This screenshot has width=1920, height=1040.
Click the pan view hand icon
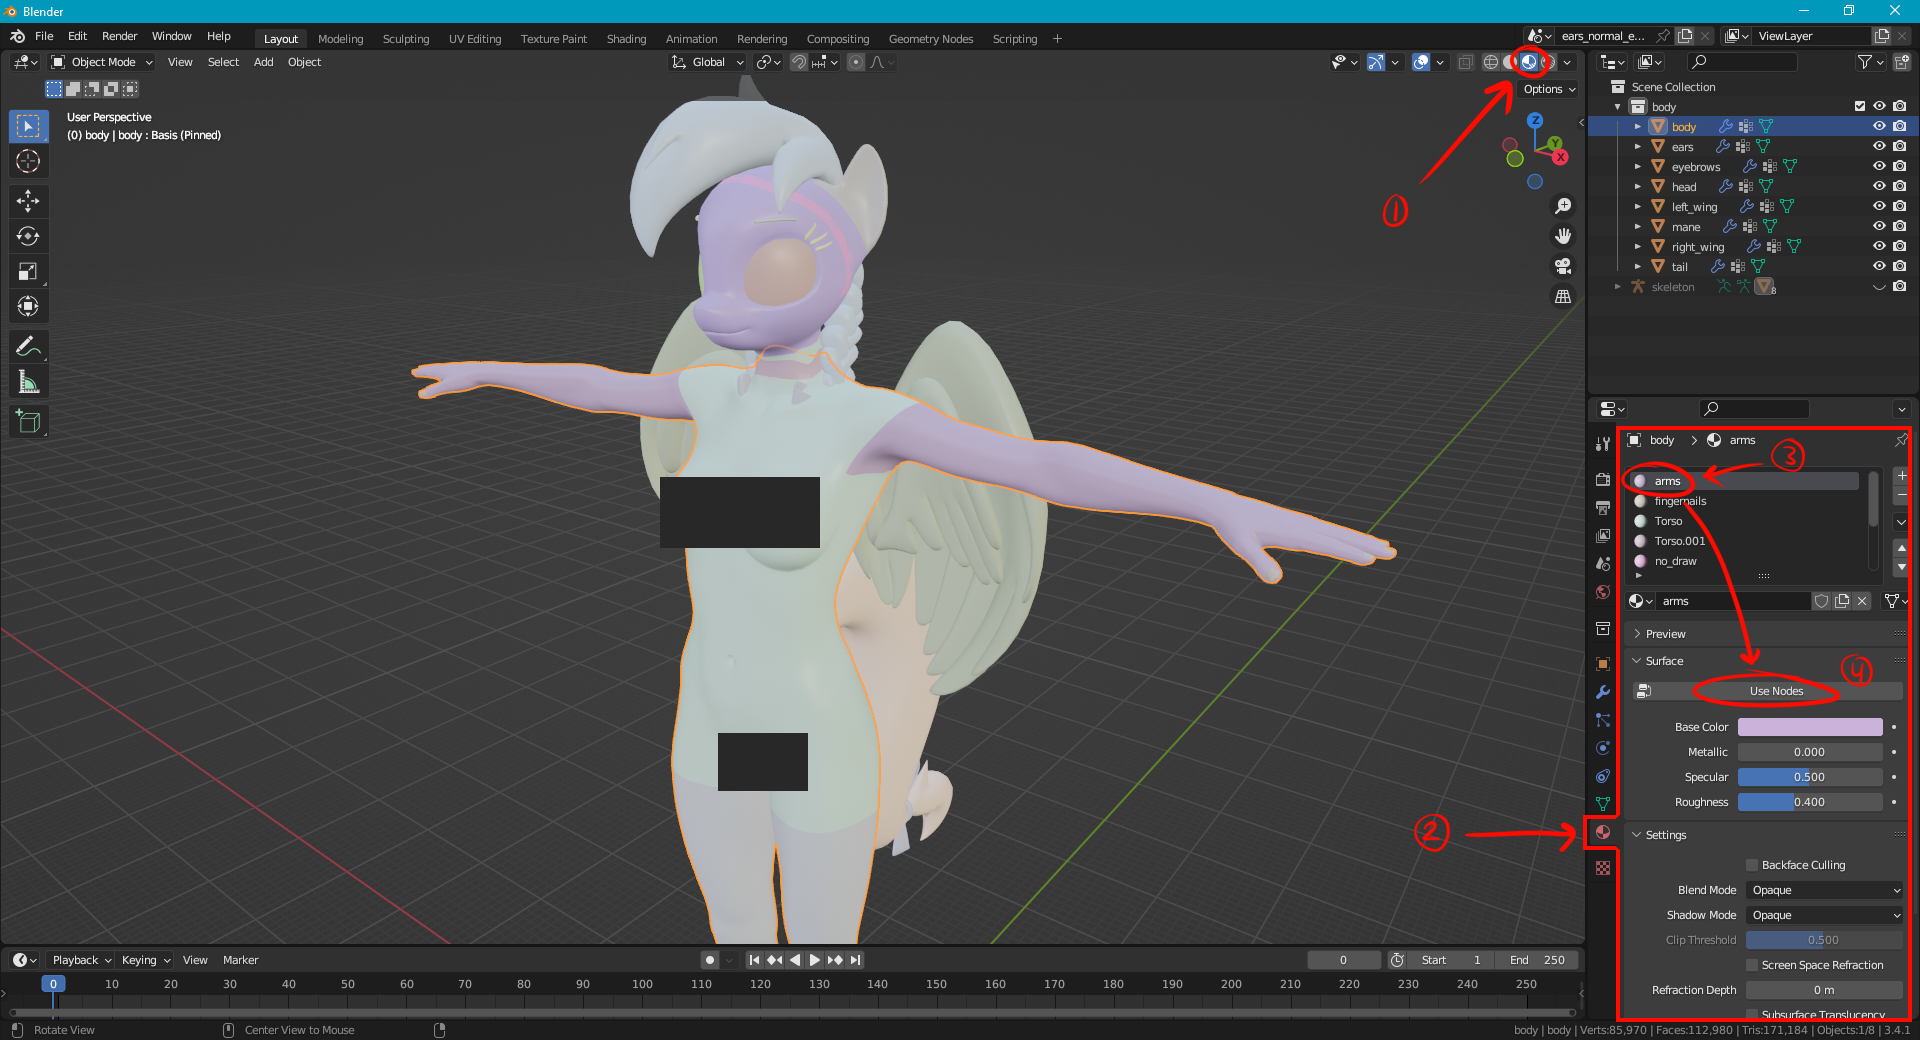(1562, 236)
